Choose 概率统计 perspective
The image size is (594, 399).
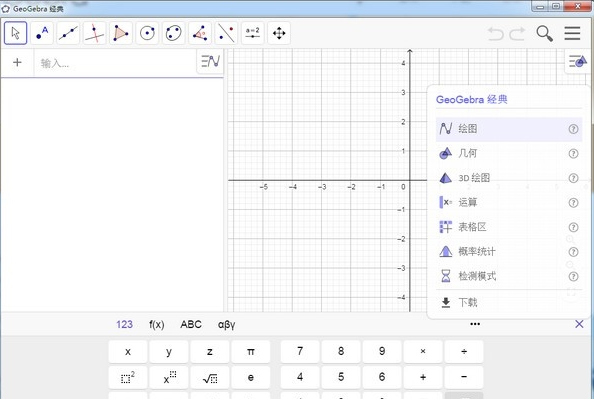(x=509, y=252)
